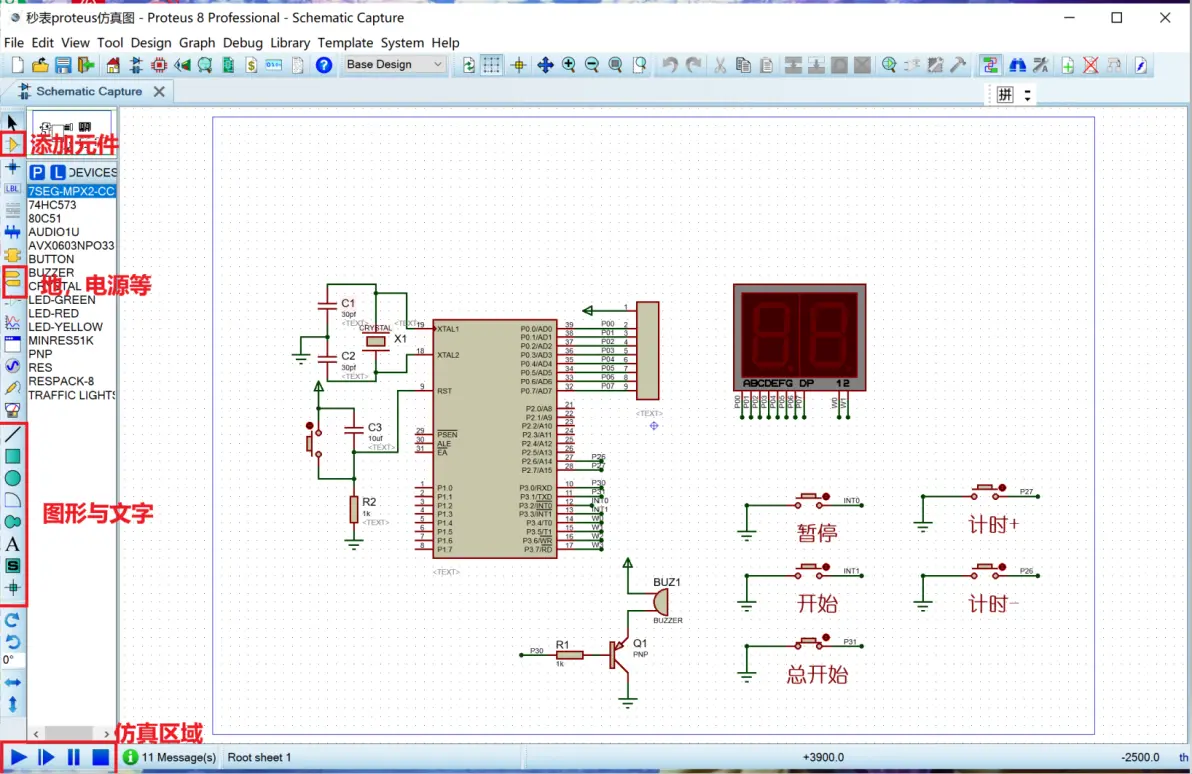Viewport: 1192px width, 774px height.
Task: Open the Library menu
Action: (290, 43)
